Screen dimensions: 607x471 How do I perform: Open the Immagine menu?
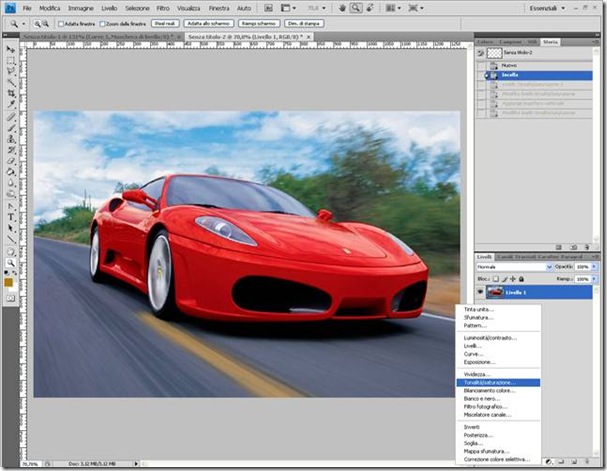coord(81,8)
